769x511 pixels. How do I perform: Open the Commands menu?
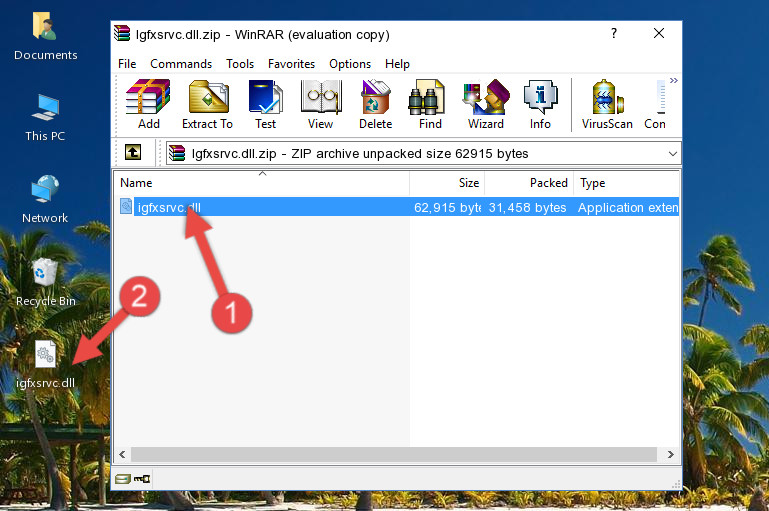[181, 64]
